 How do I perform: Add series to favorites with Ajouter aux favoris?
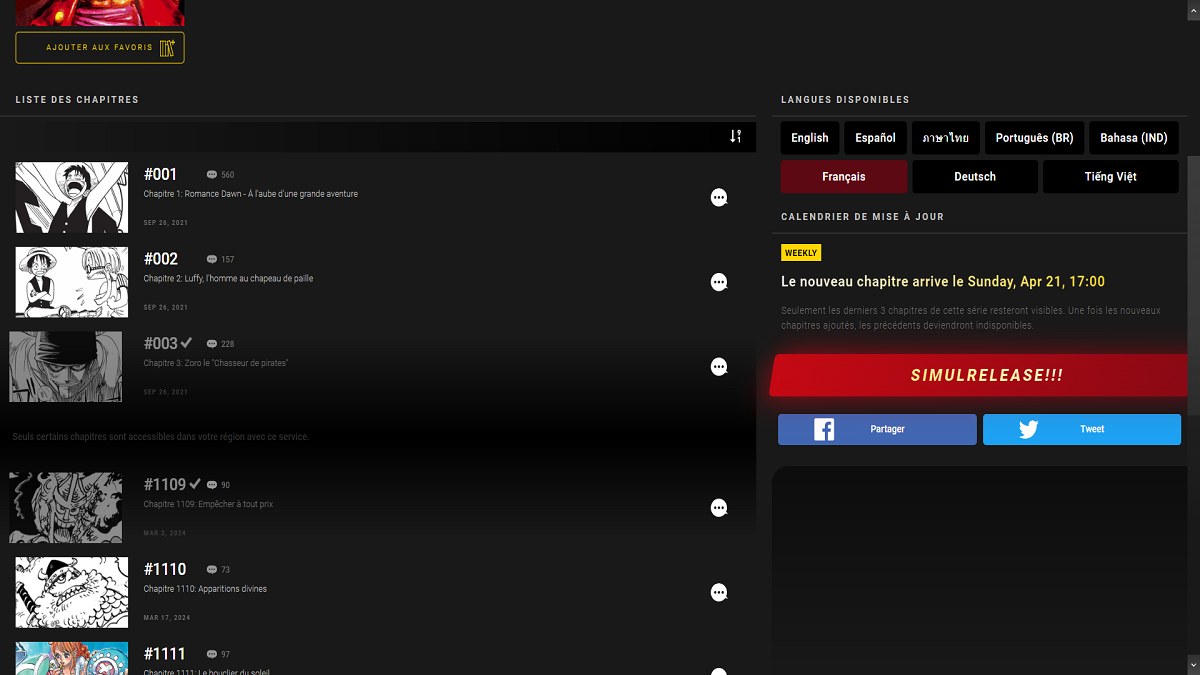(100, 48)
